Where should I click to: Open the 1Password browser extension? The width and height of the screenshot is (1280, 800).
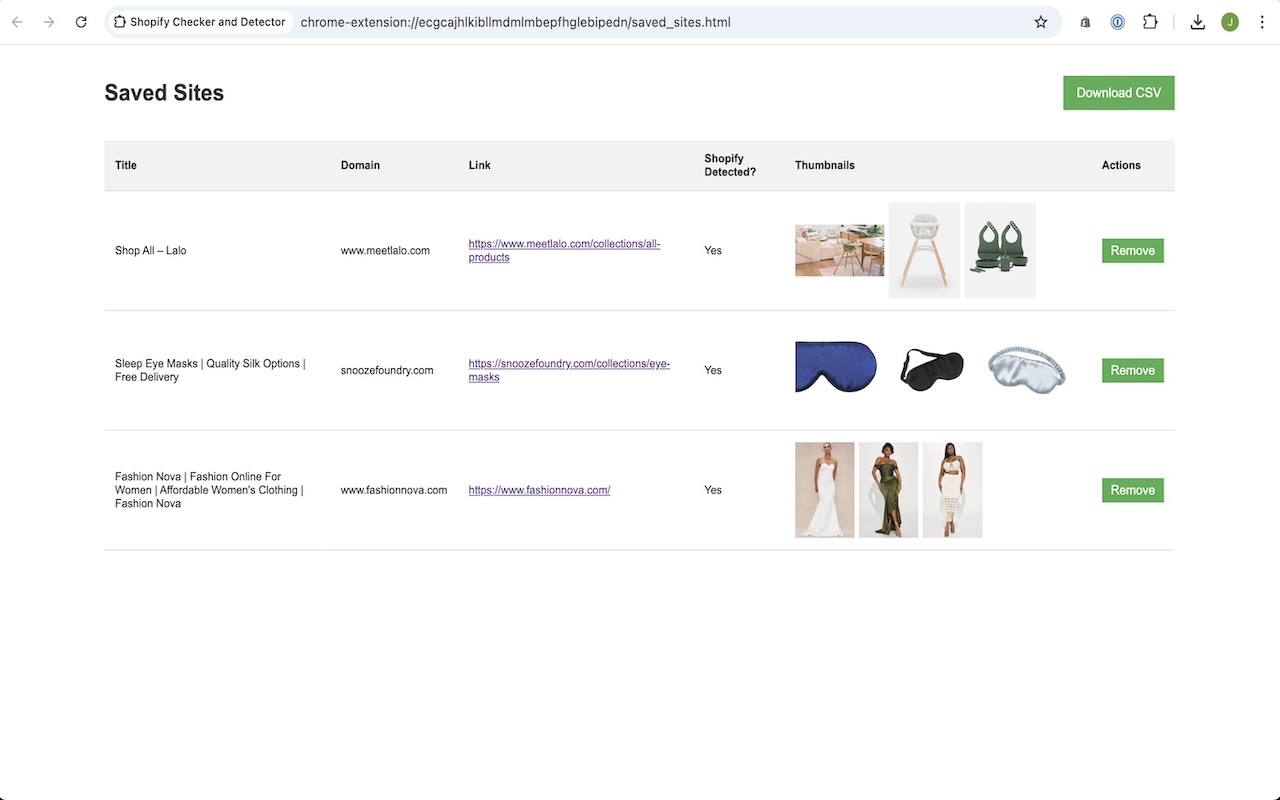[x=1117, y=21]
